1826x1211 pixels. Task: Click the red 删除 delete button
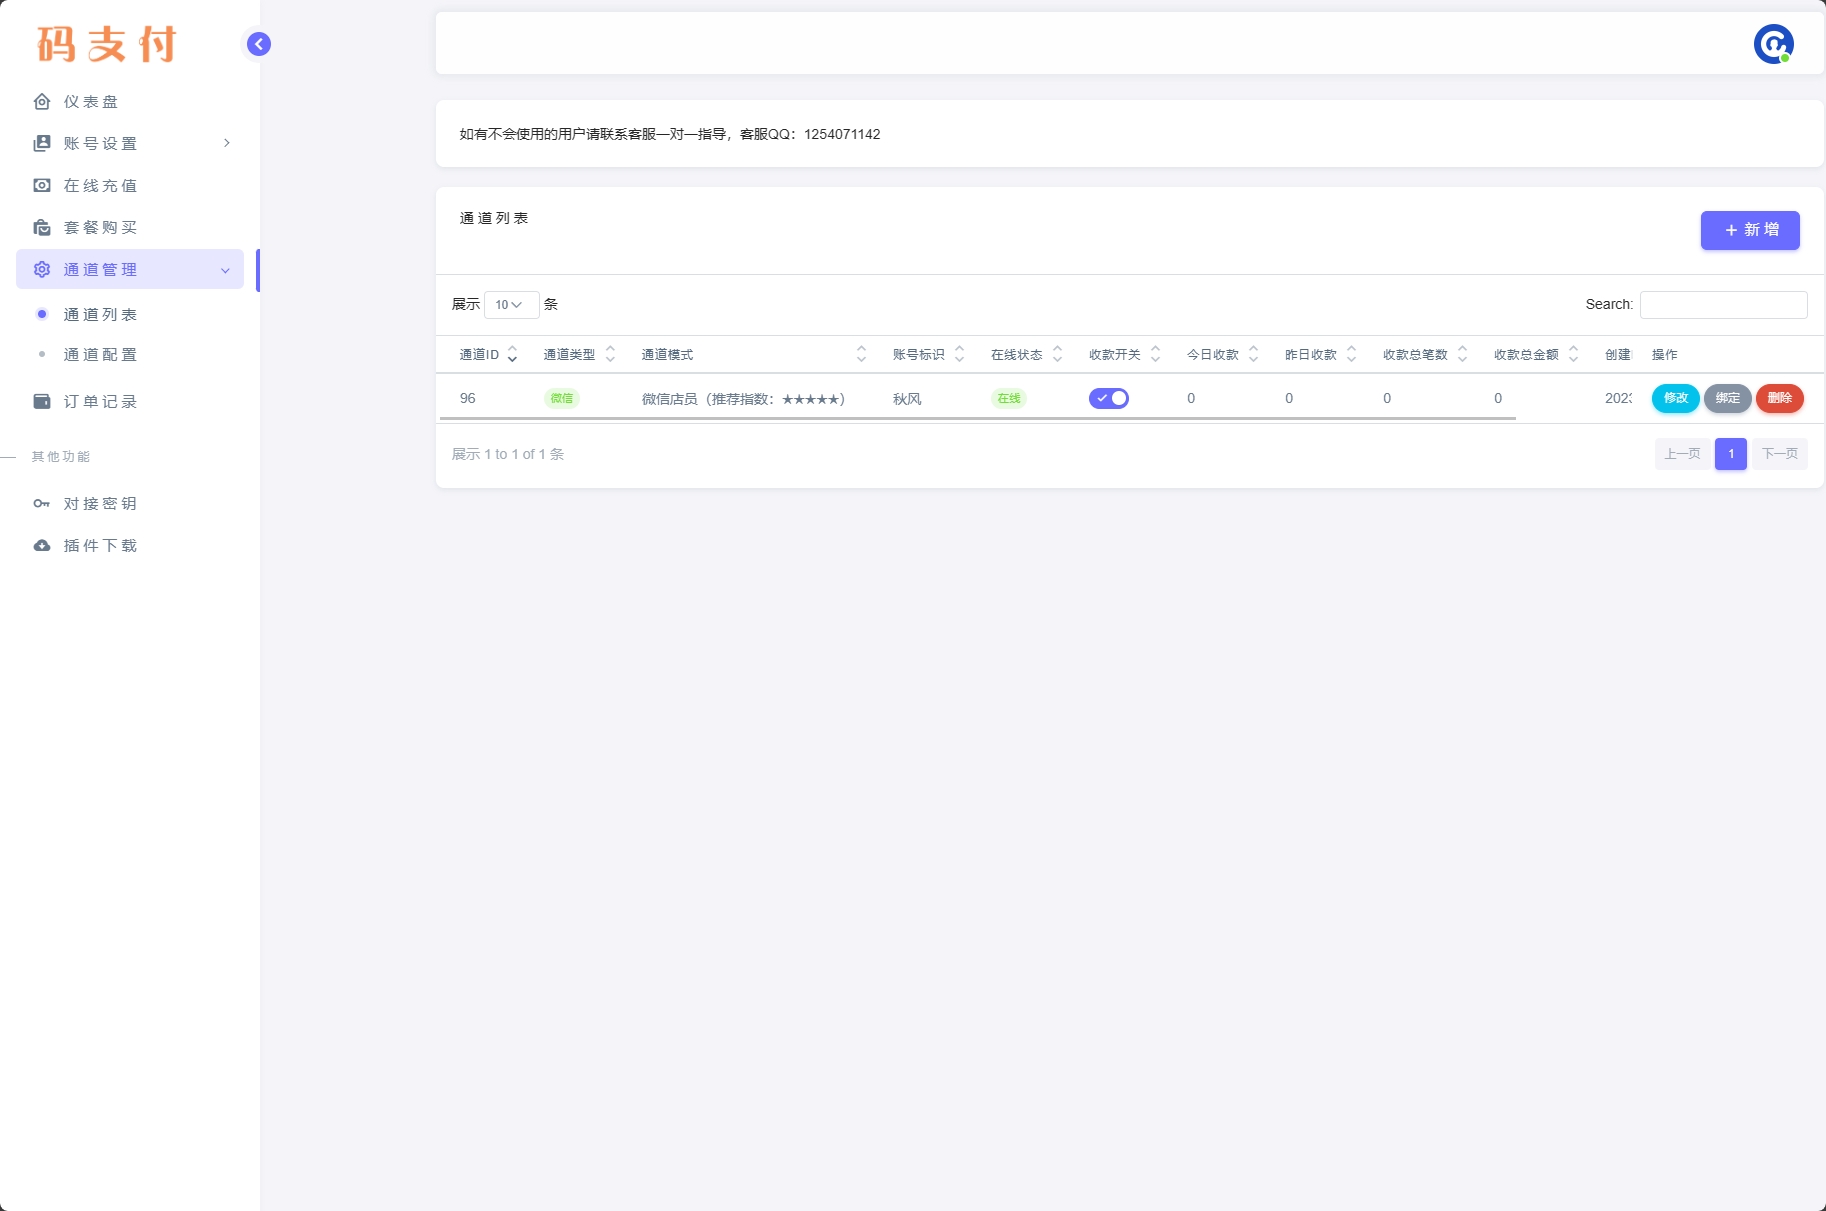tap(1779, 398)
